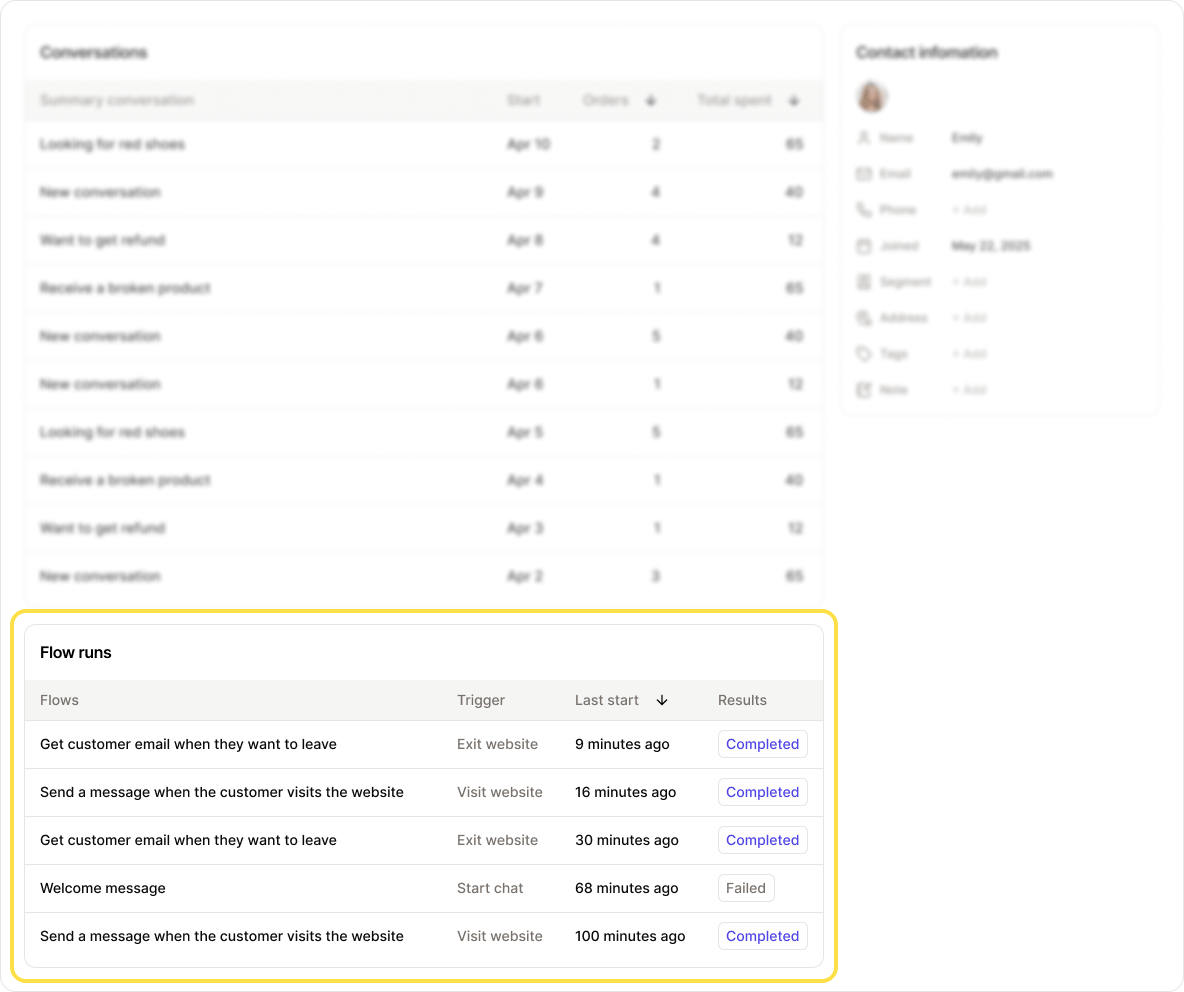Toggle sort order on Total spent column
This screenshot has width=1184, height=992.
coord(793,100)
